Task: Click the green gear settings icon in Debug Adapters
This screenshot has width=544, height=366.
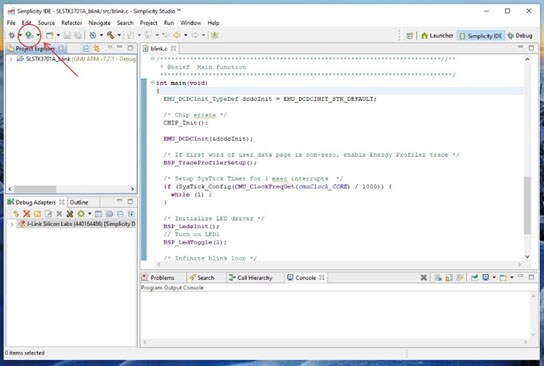Action: tap(81, 214)
